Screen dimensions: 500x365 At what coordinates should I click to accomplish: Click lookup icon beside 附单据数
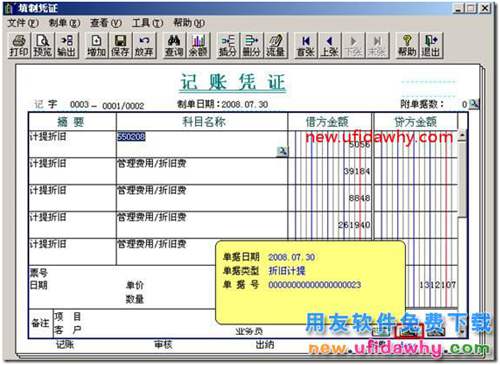pyautogui.click(x=474, y=104)
